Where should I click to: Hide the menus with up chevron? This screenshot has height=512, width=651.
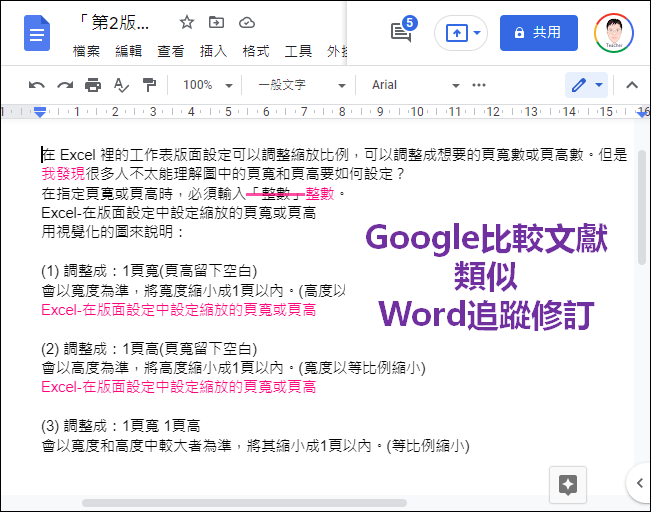(x=632, y=85)
